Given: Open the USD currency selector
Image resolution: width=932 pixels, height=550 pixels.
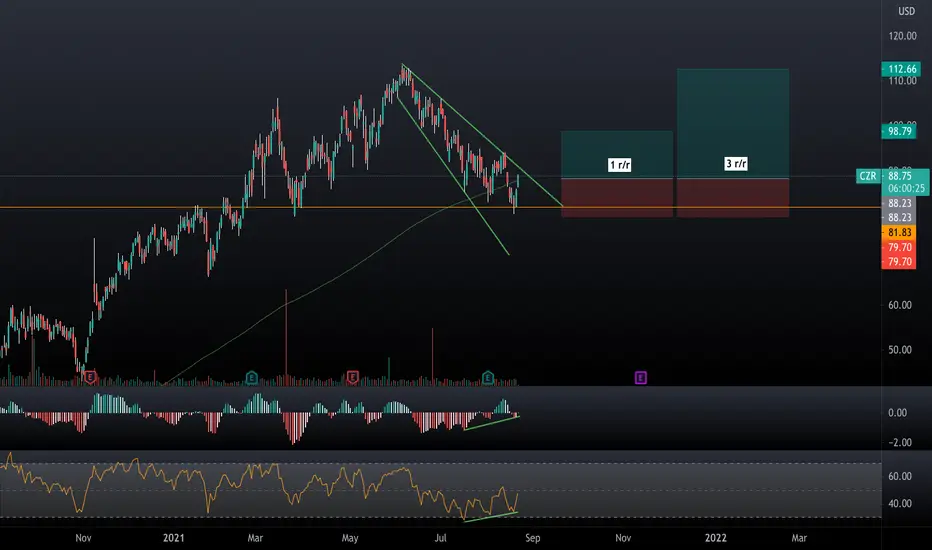Looking at the screenshot, I should pos(906,11).
